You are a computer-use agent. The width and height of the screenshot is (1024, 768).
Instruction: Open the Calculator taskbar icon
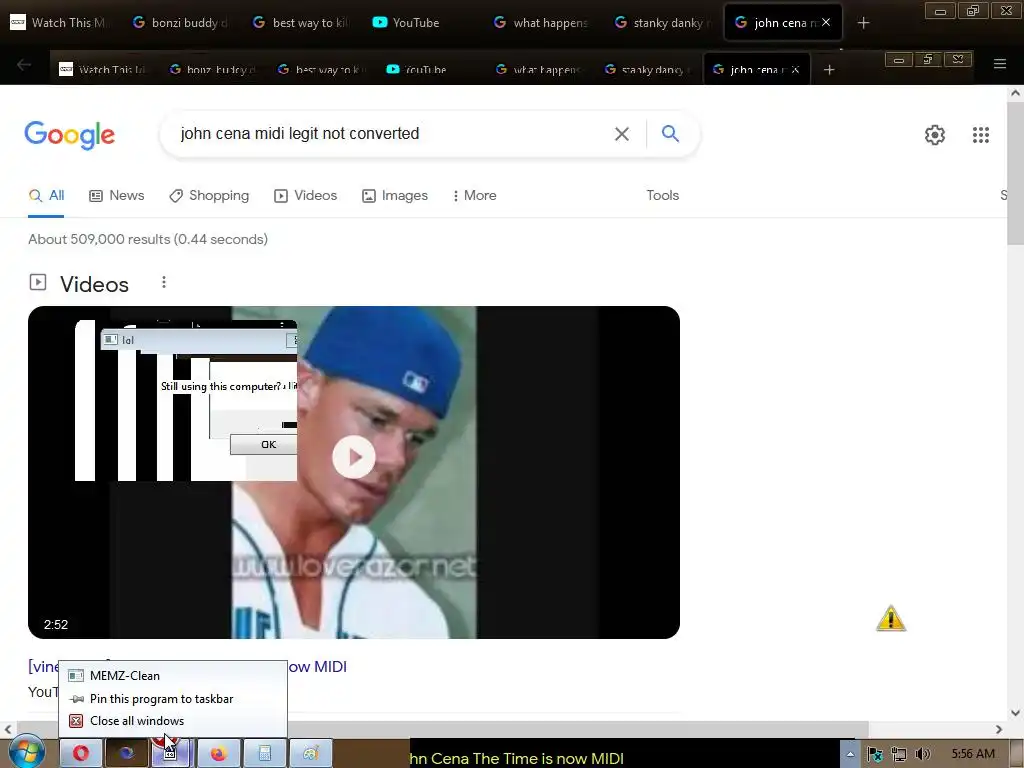[264, 753]
